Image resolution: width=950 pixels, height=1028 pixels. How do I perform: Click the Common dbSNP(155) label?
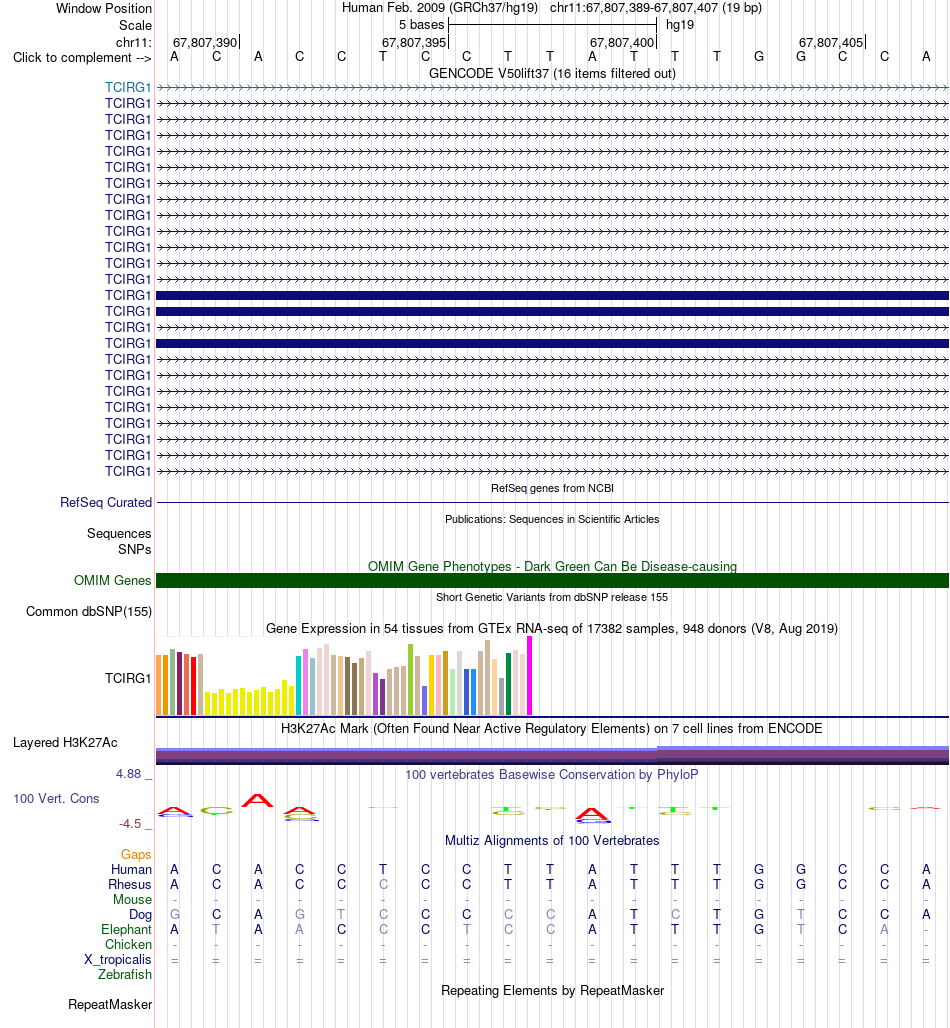(x=89, y=612)
